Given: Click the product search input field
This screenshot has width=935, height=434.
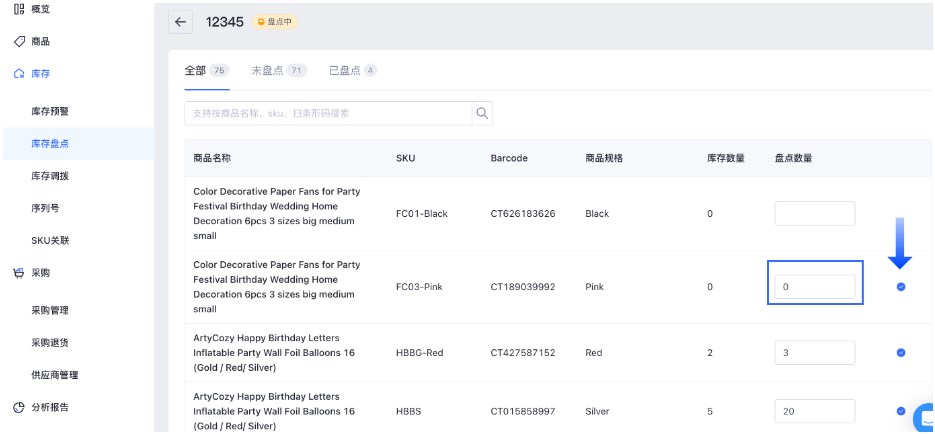Looking at the screenshot, I should pos(328,113).
